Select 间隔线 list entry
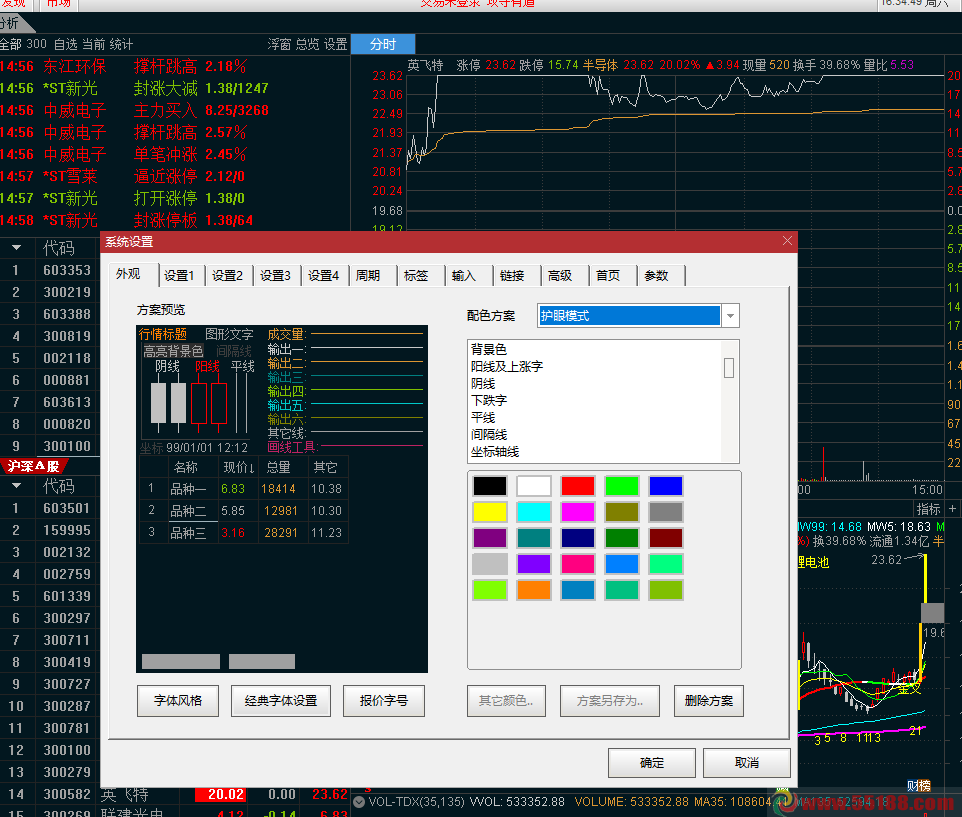The image size is (962, 817). point(489,435)
